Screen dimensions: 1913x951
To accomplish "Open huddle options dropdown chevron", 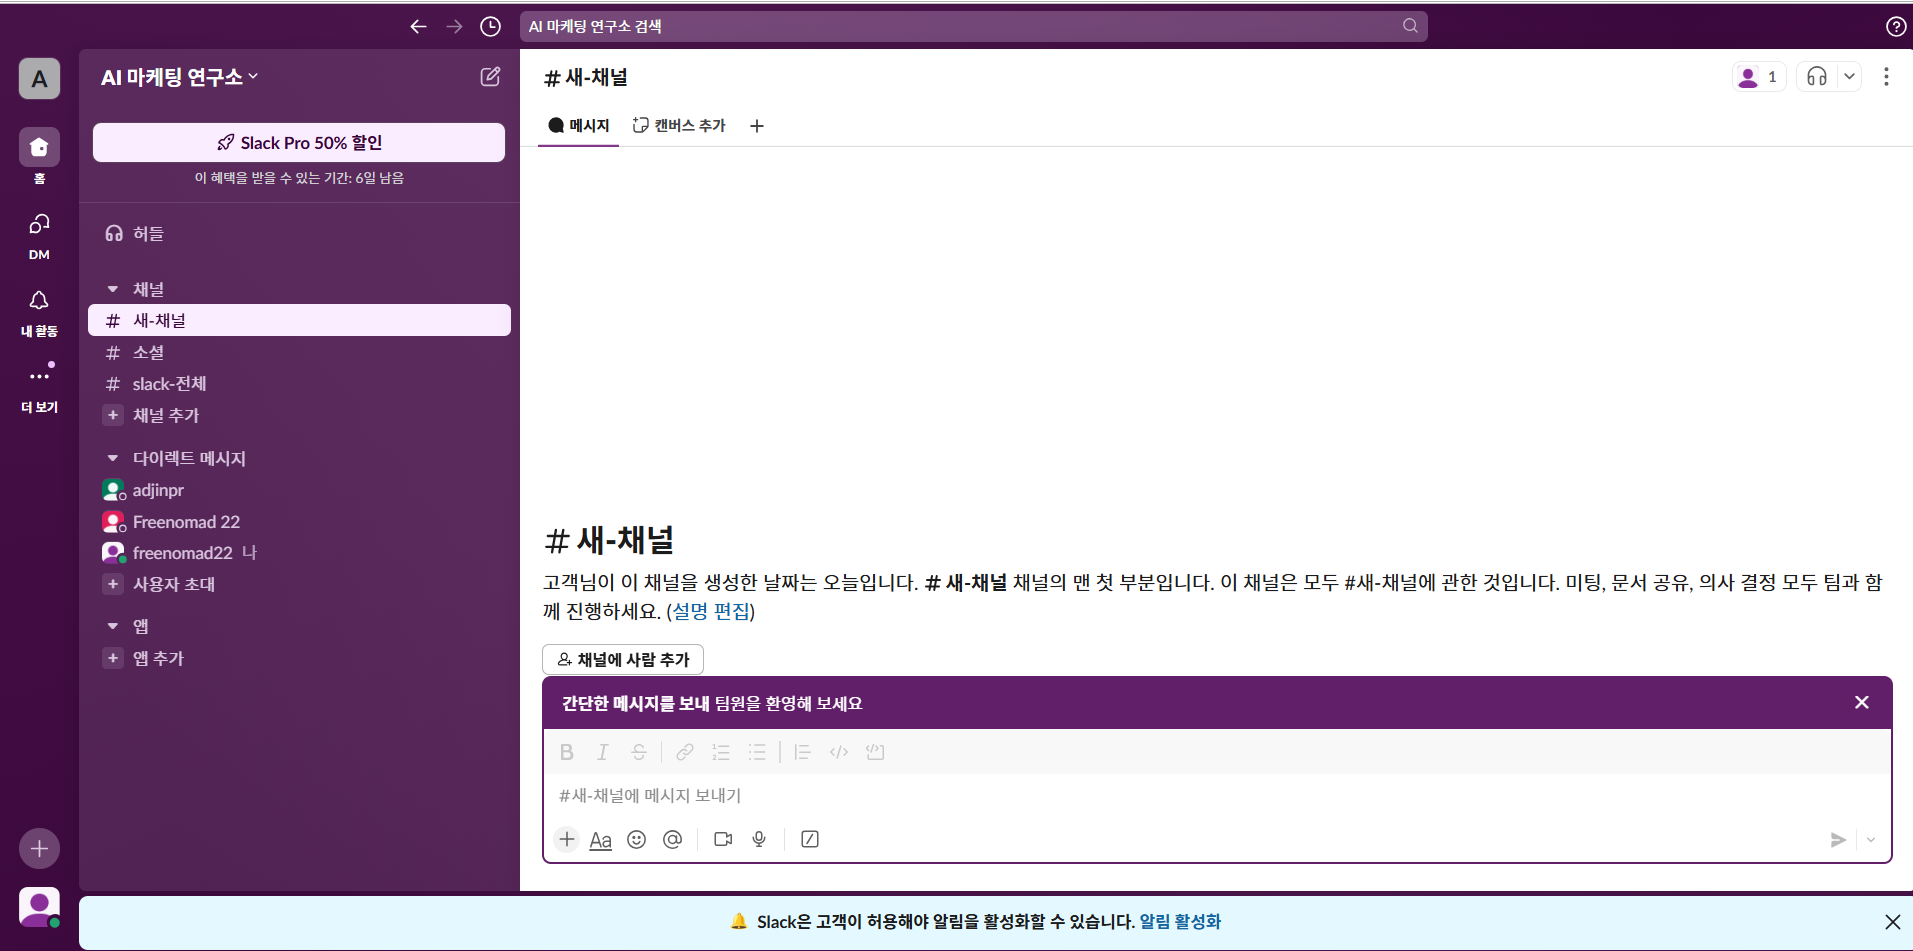I will click(x=1849, y=77).
